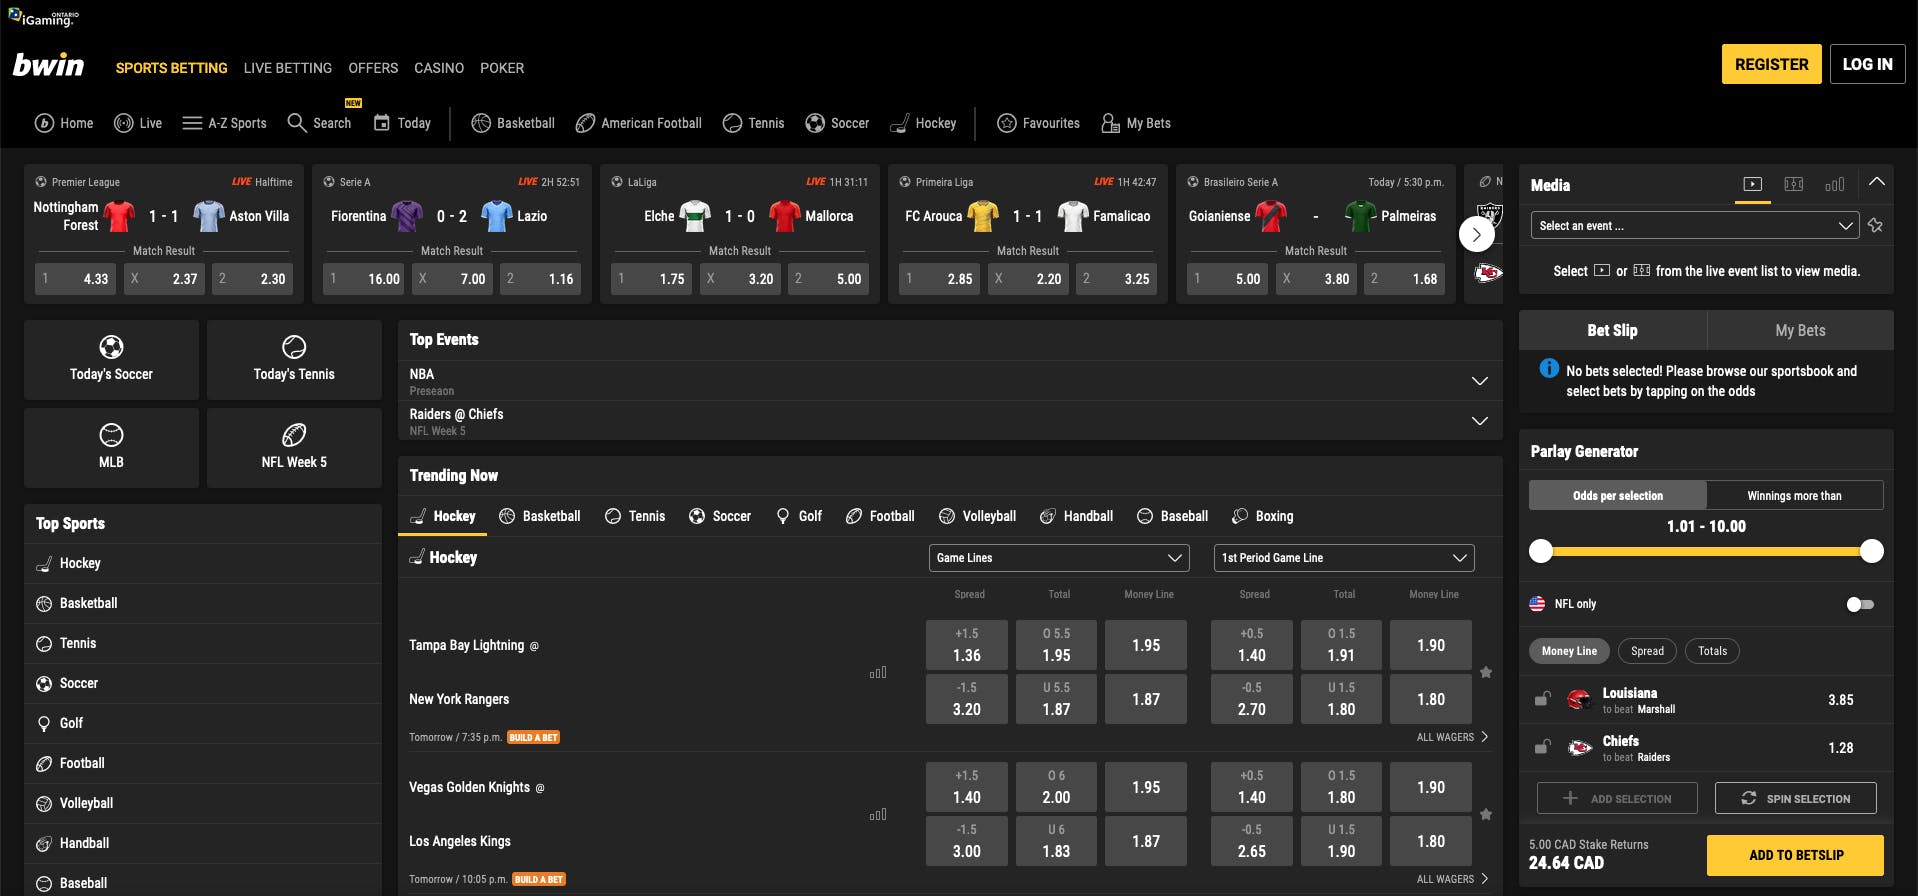Viewport: 1918px width, 896px height.
Task: Select Spread parlay filter
Action: pyautogui.click(x=1647, y=651)
